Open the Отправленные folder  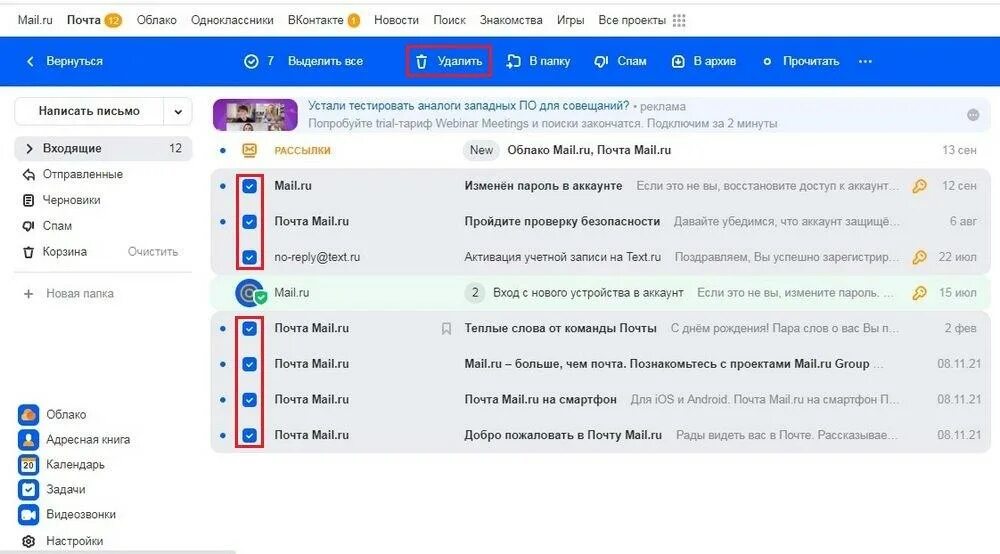(82, 174)
